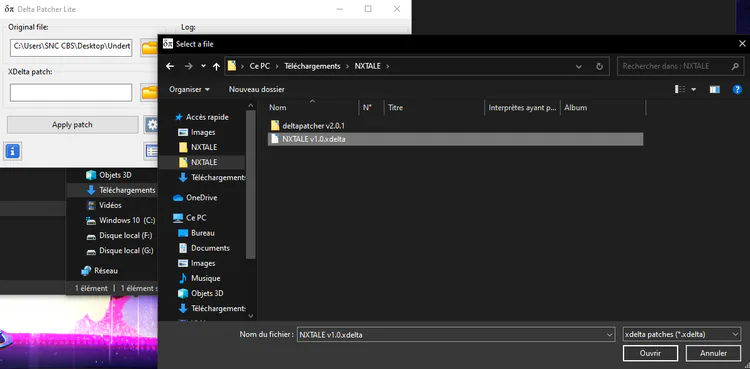This screenshot has height=369, width=750.
Task: Click Ce PC breadcrumb in address bar
Action: pyautogui.click(x=259, y=67)
